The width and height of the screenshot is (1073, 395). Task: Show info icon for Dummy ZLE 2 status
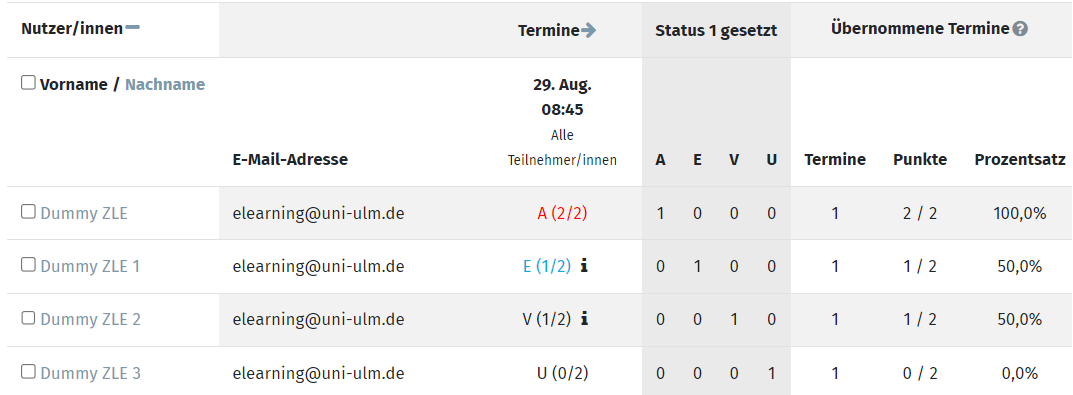pos(584,319)
